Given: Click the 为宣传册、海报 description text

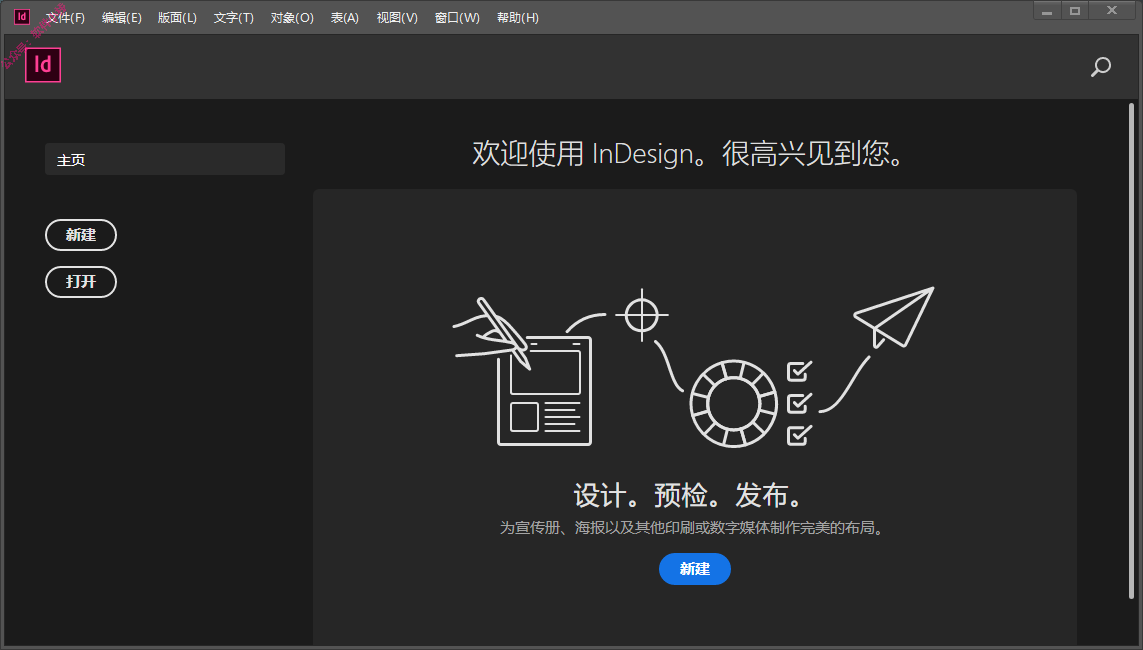Looking at the screenshot, I should 691,528.
